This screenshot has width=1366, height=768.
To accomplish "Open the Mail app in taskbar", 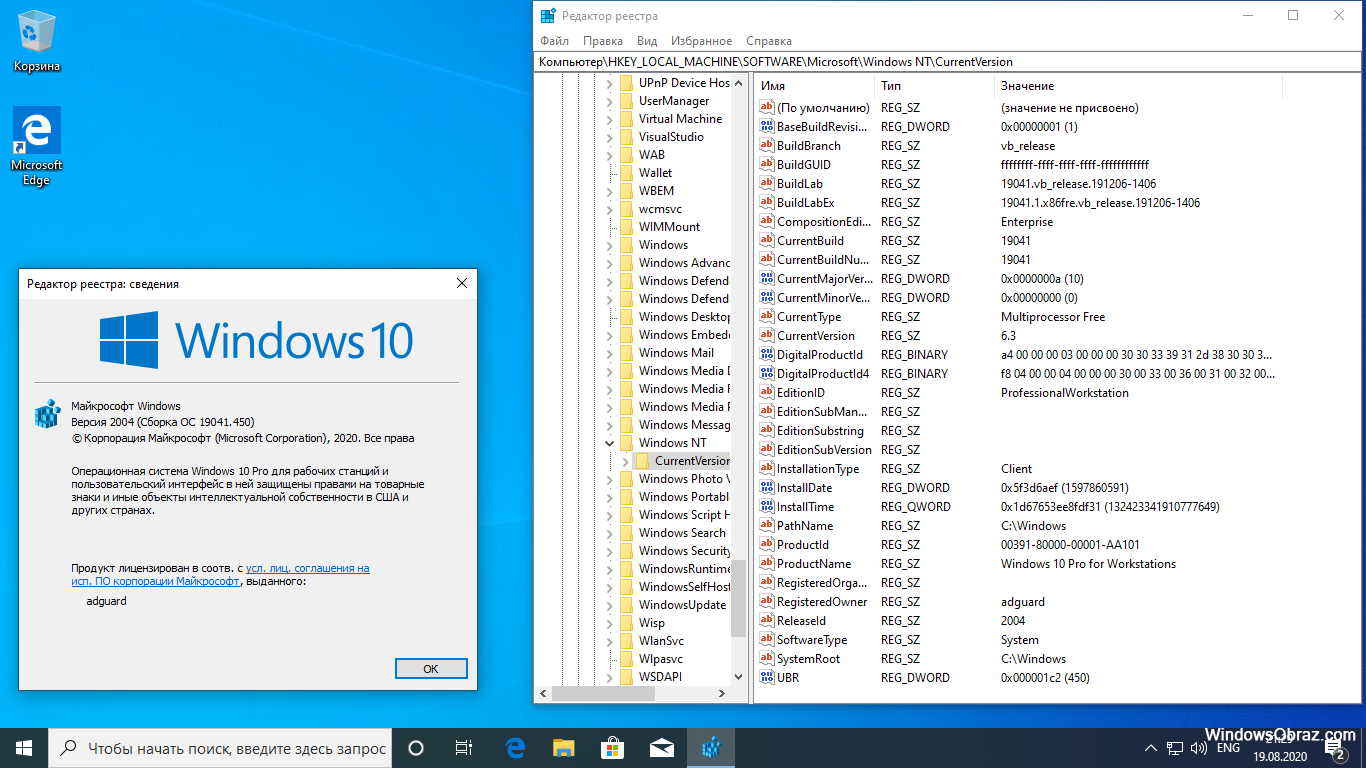I will click(662, 748).
